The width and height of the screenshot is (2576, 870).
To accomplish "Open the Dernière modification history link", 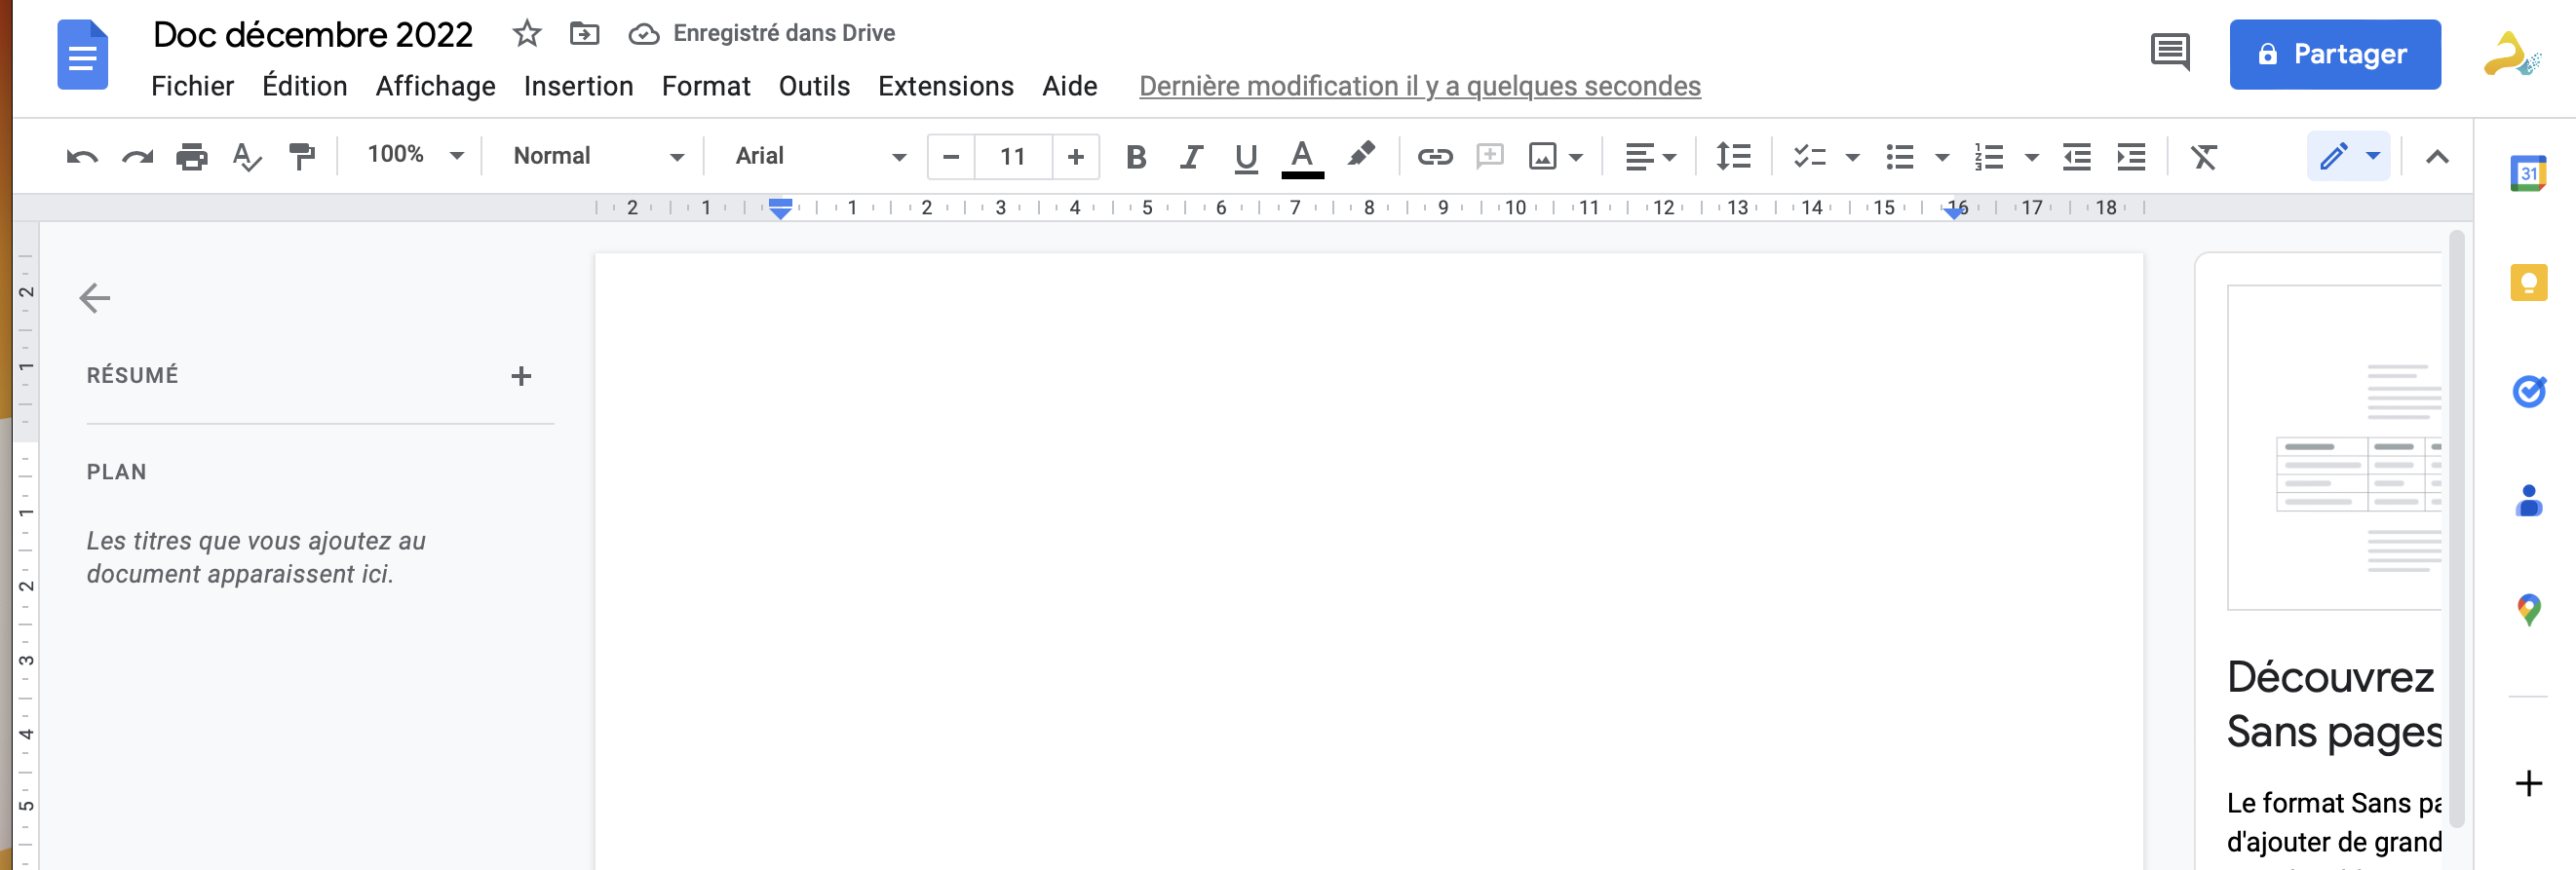I will [1419, 86].
